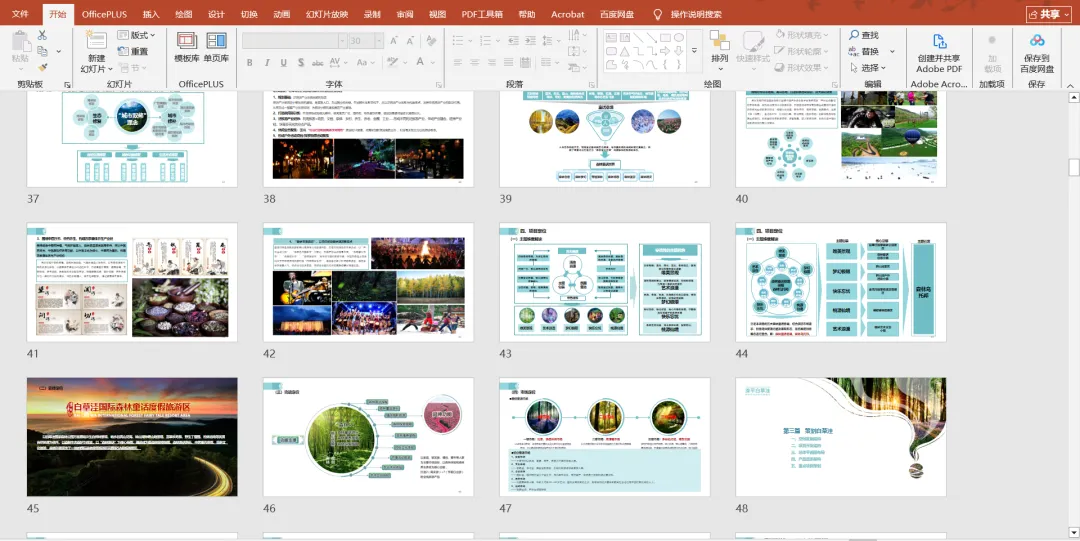Toggle Italic formatting
The height and width of the screenshot is (541, 1080).
[x=267, y=63]
